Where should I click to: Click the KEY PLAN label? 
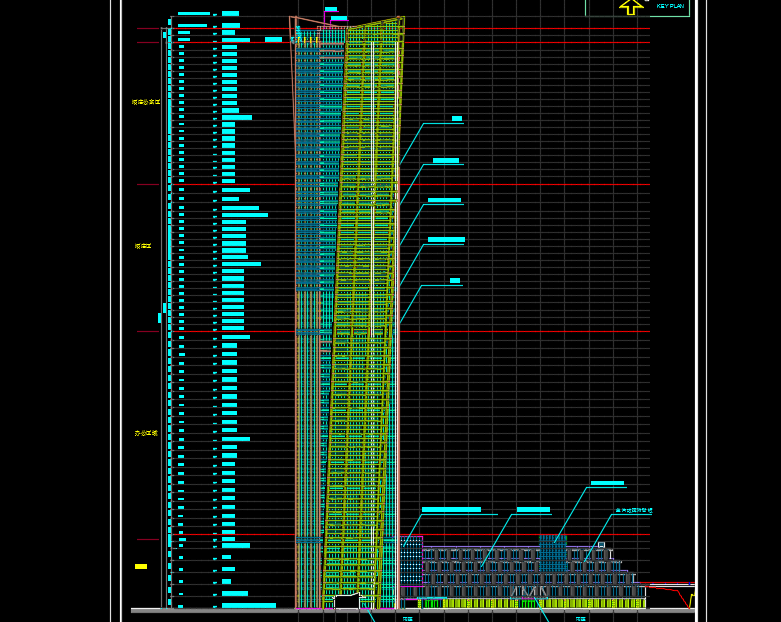(670, 6)
